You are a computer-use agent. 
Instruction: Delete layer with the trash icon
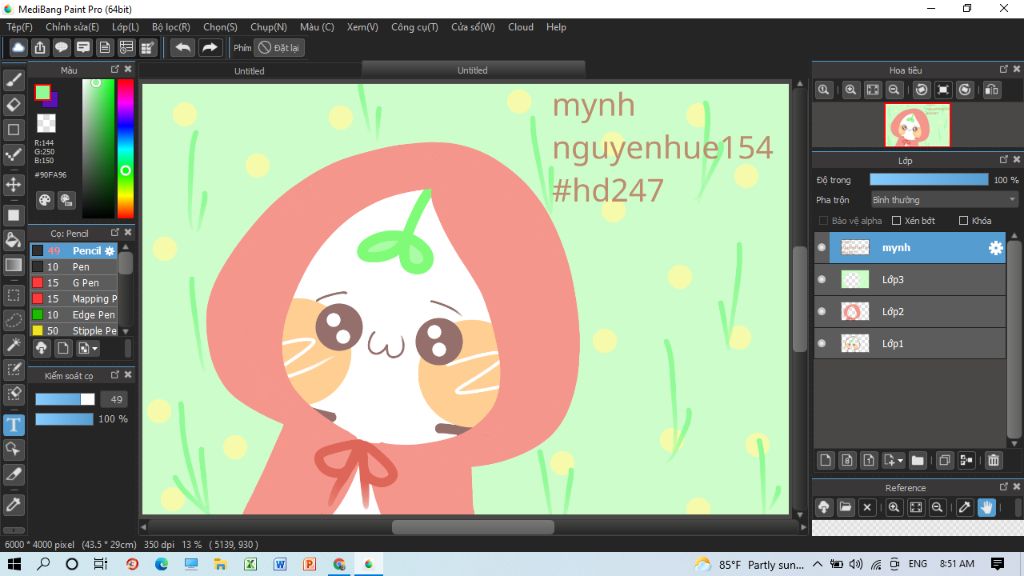[x=993, y=460]
